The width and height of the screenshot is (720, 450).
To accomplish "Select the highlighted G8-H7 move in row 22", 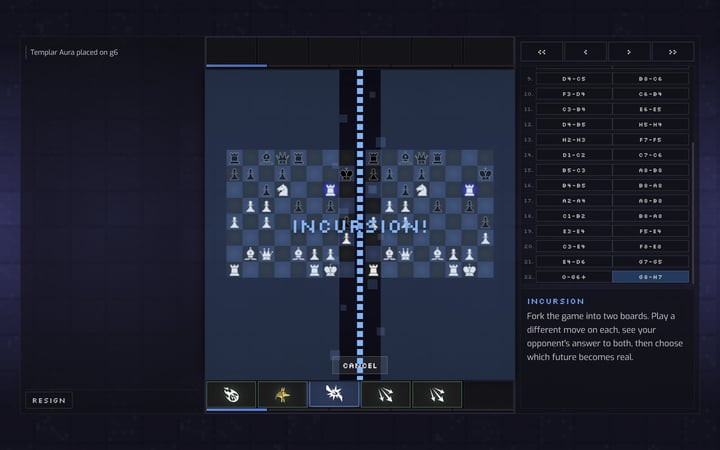I will tap(651, 277).
